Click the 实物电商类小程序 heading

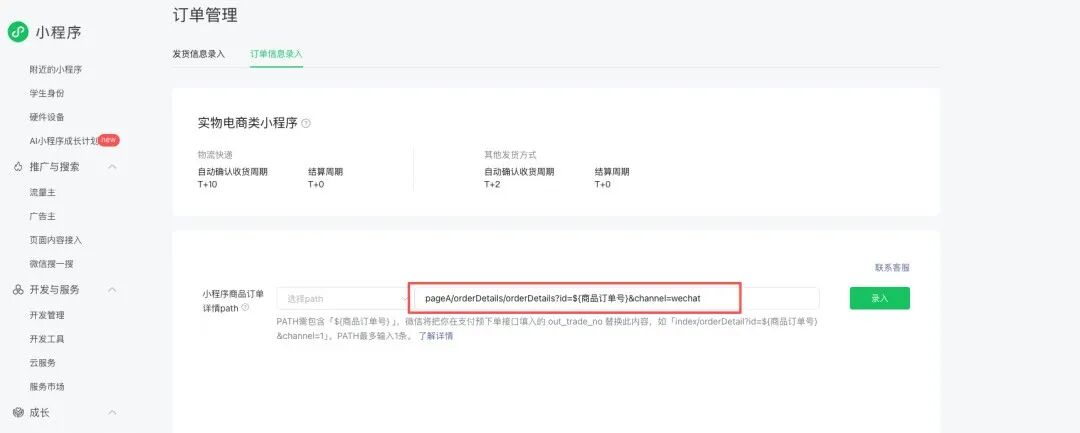(x=247, y=123)
